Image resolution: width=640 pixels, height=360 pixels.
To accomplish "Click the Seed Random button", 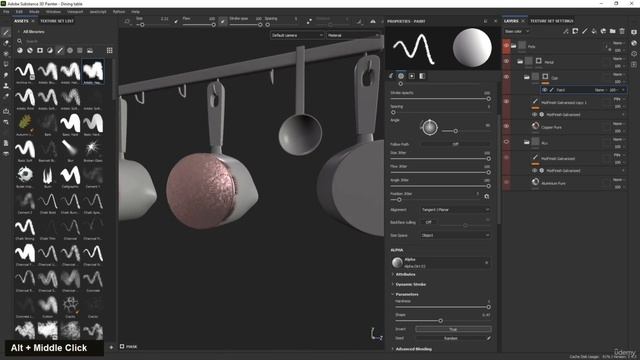I will 451,338.
